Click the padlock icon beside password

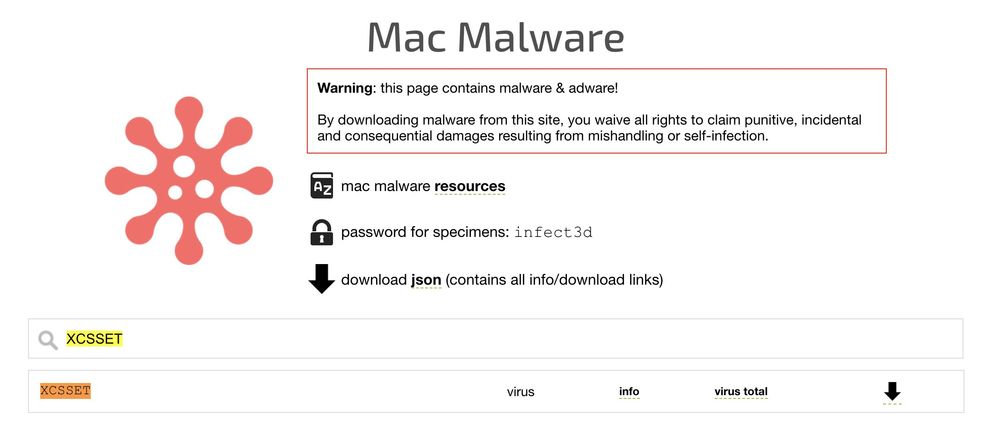tap(321, 232)
